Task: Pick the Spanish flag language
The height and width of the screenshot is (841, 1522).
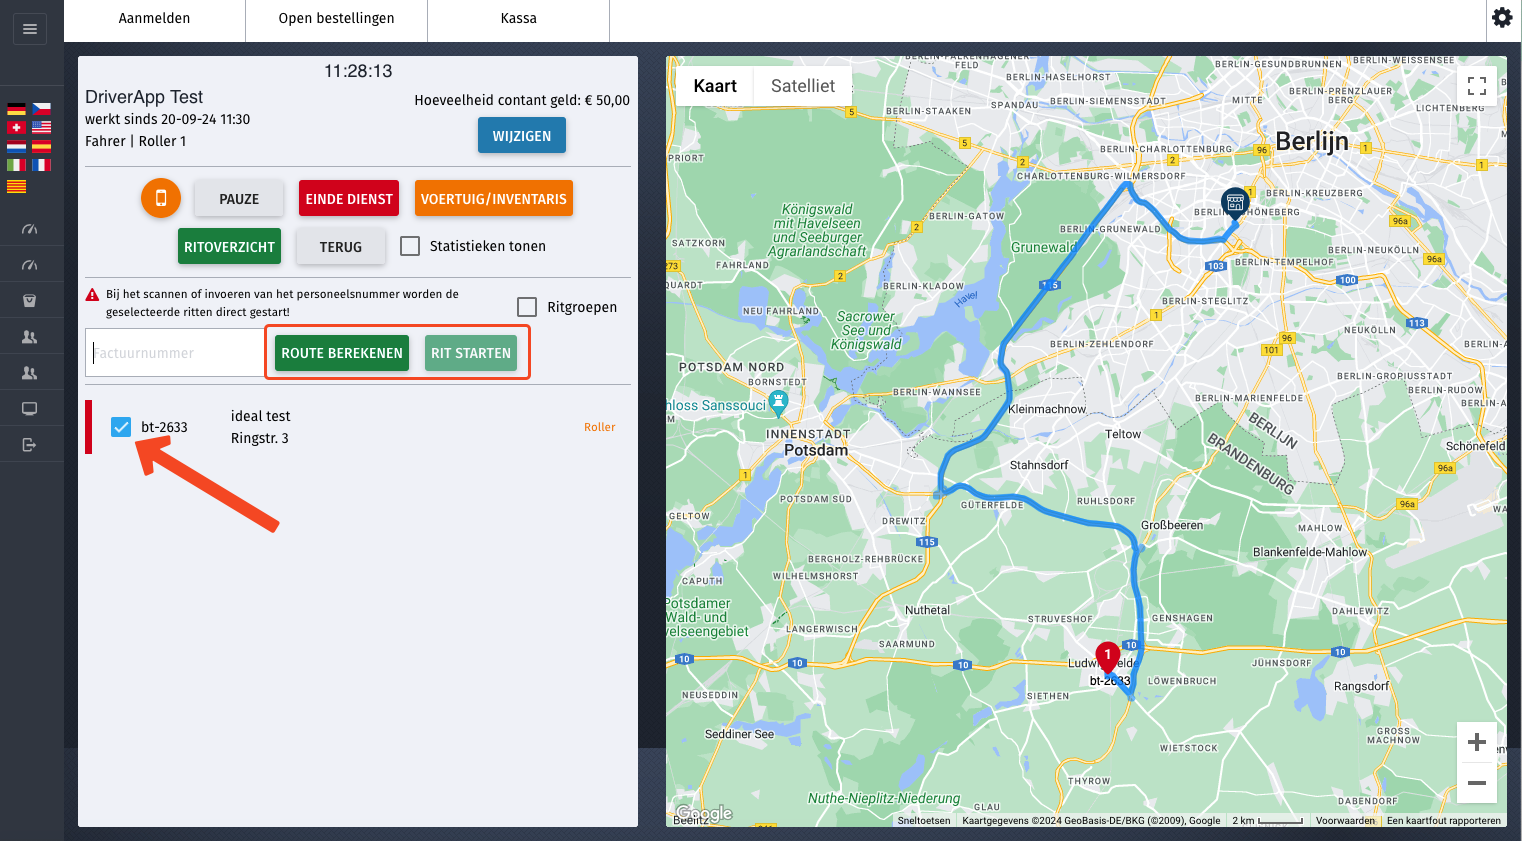Action: pos(41,147)
